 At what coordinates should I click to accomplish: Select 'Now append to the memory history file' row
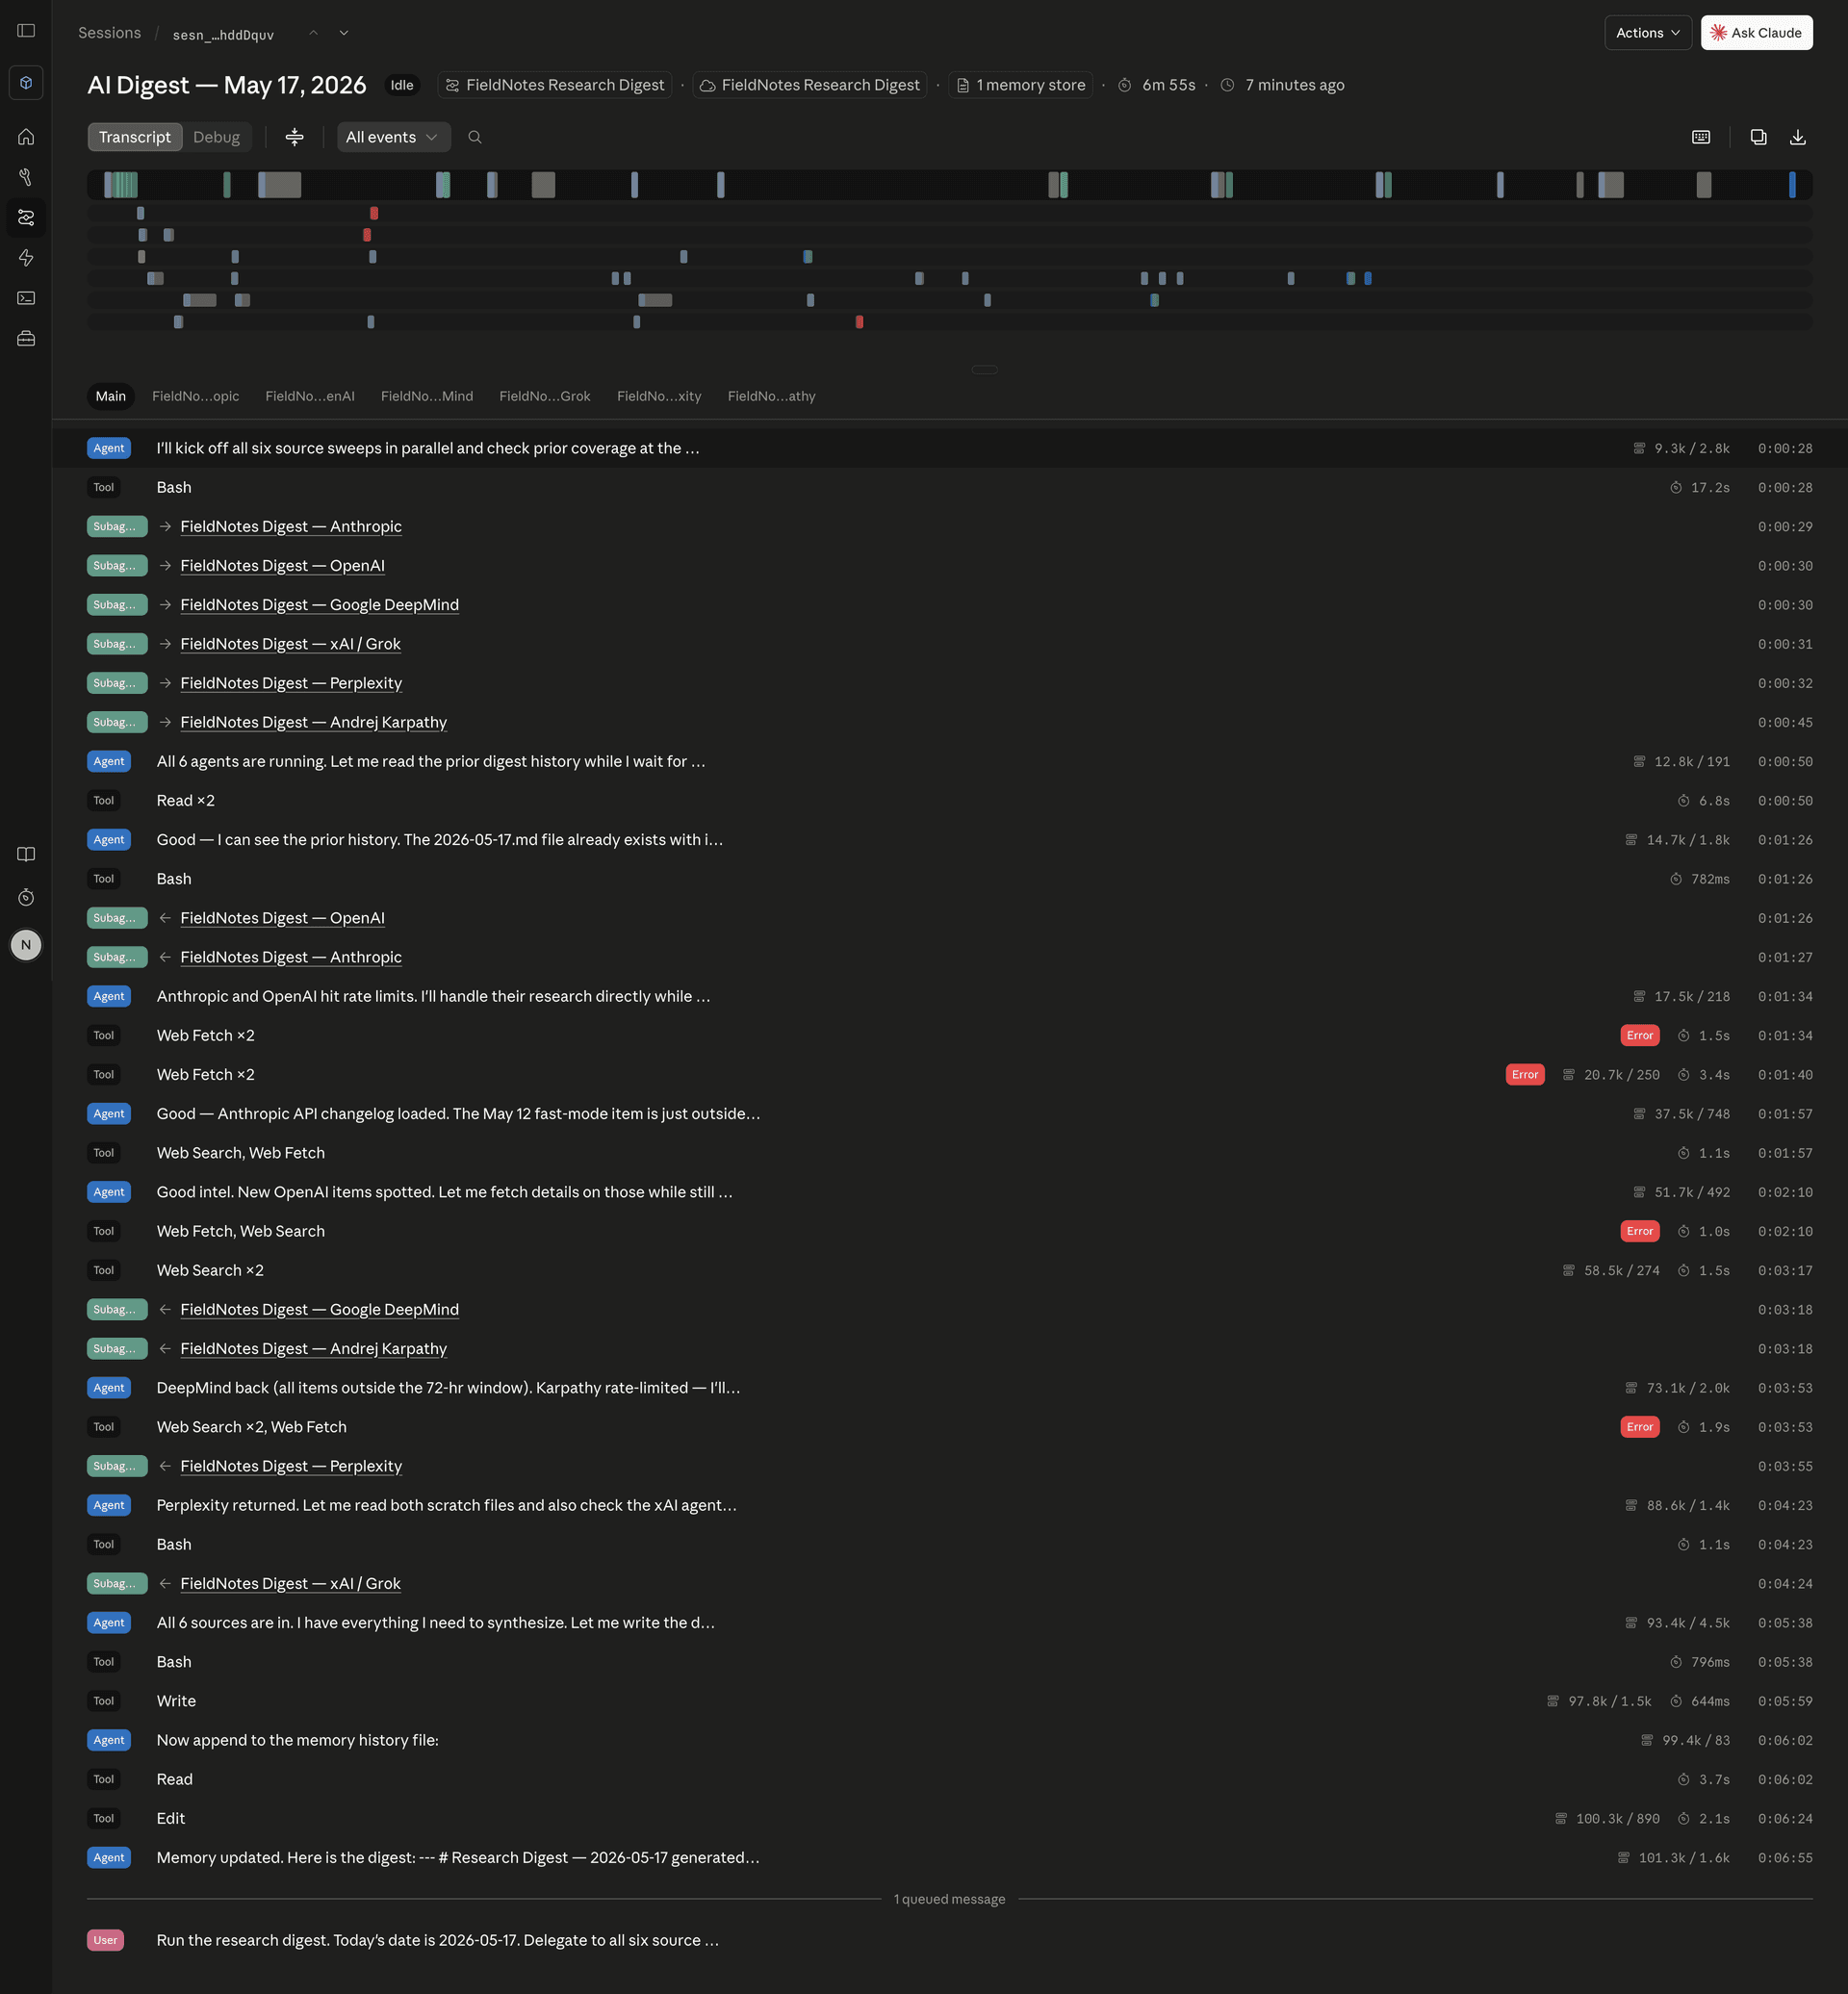949,1740
